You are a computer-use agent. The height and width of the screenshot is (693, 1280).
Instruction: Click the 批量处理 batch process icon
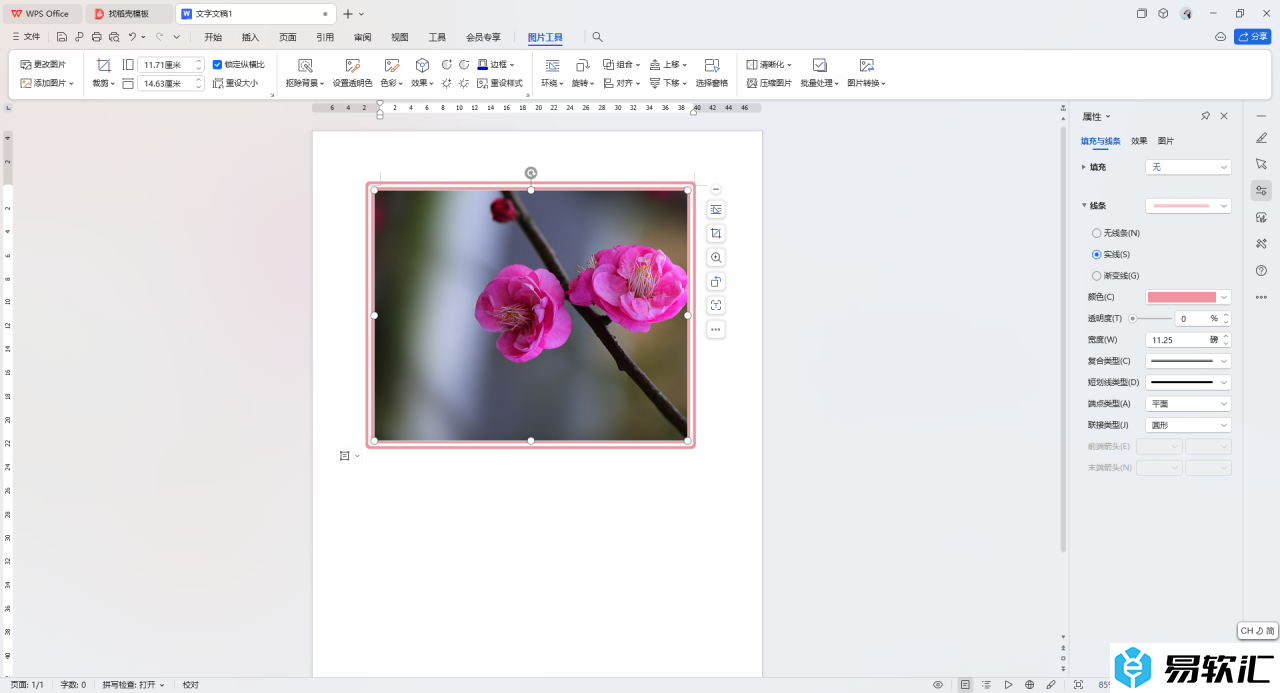(x=819, y=65)
